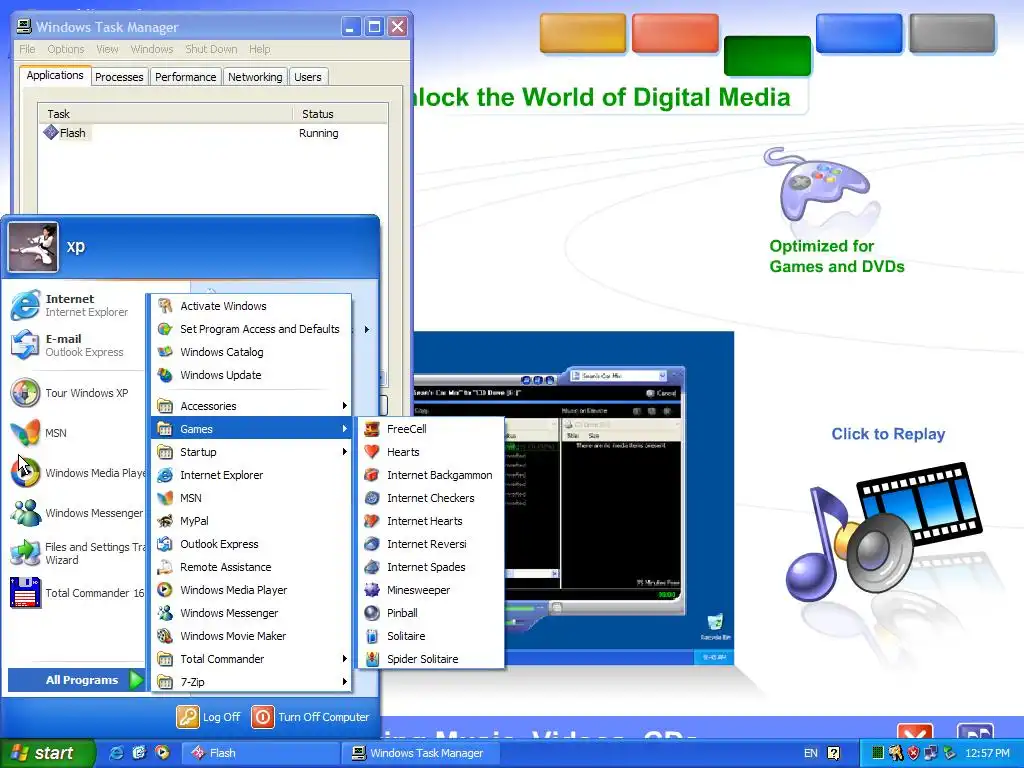Click the xp user account picture
Screen dimensions: 1024x768
33,247
